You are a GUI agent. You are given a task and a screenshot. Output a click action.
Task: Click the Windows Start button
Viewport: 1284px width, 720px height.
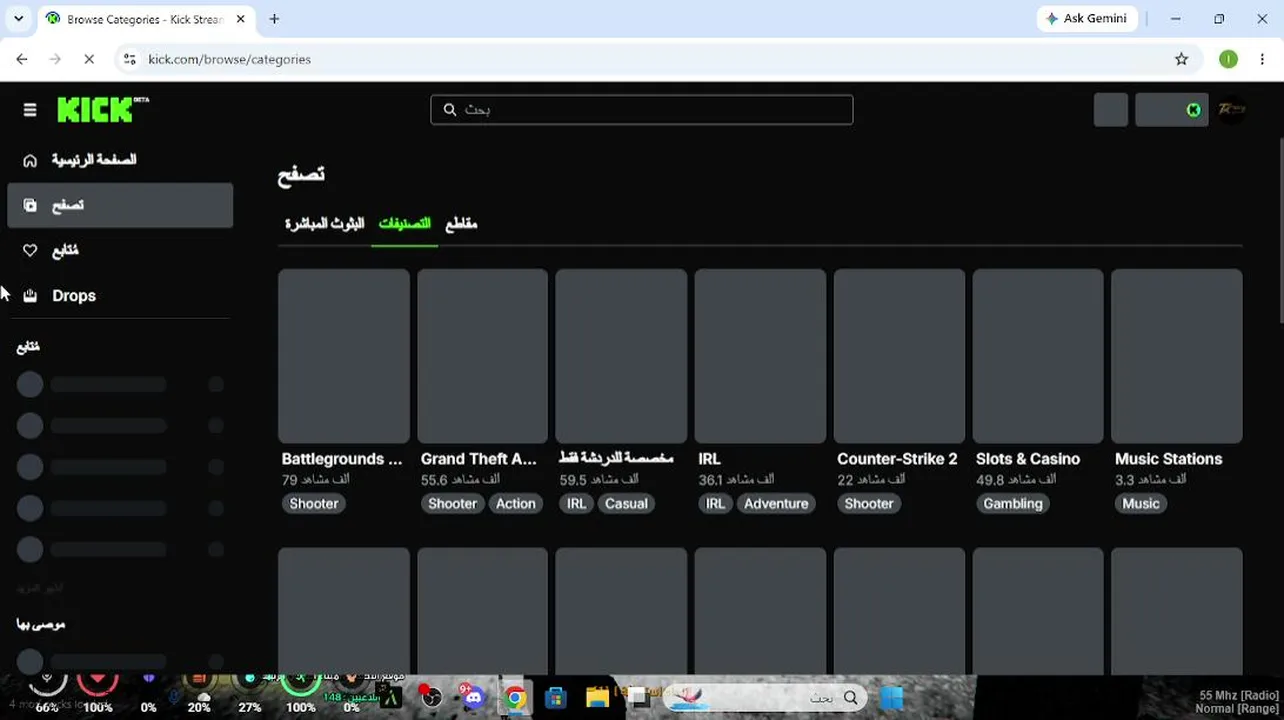[x=892, y=698]
